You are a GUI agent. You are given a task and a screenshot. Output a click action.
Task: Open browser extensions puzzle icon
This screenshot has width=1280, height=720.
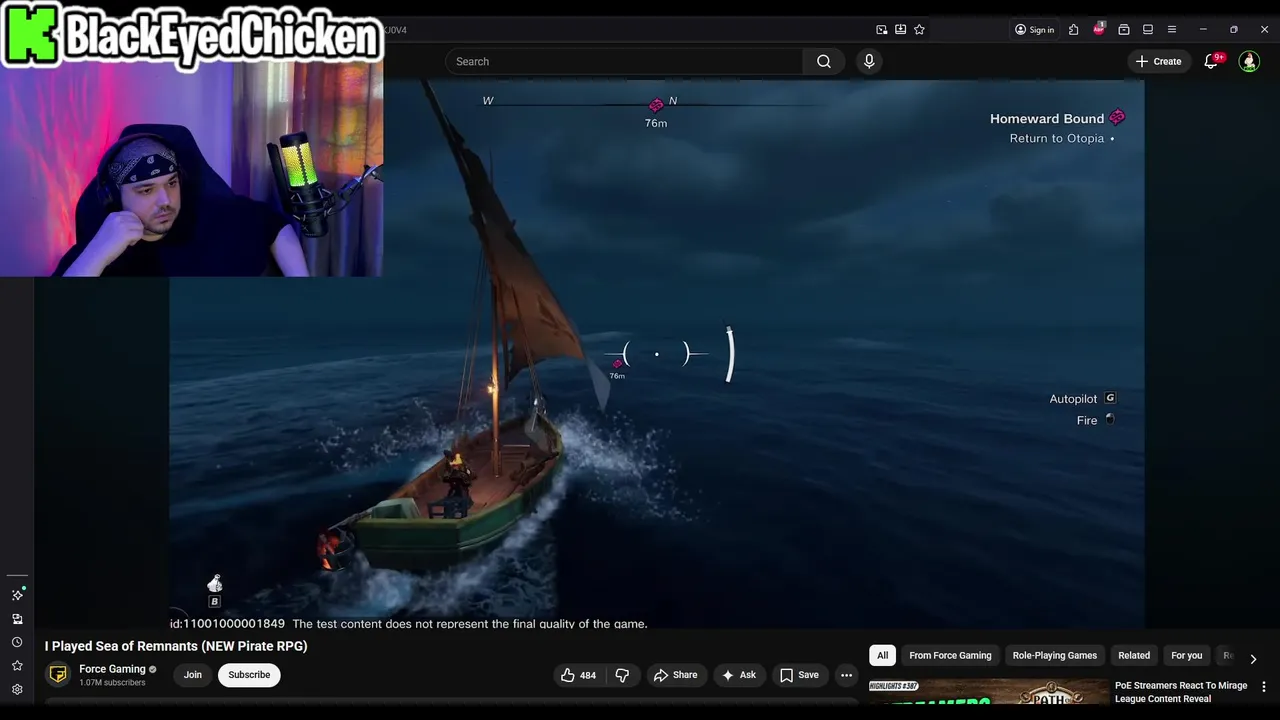point(1073,30)
